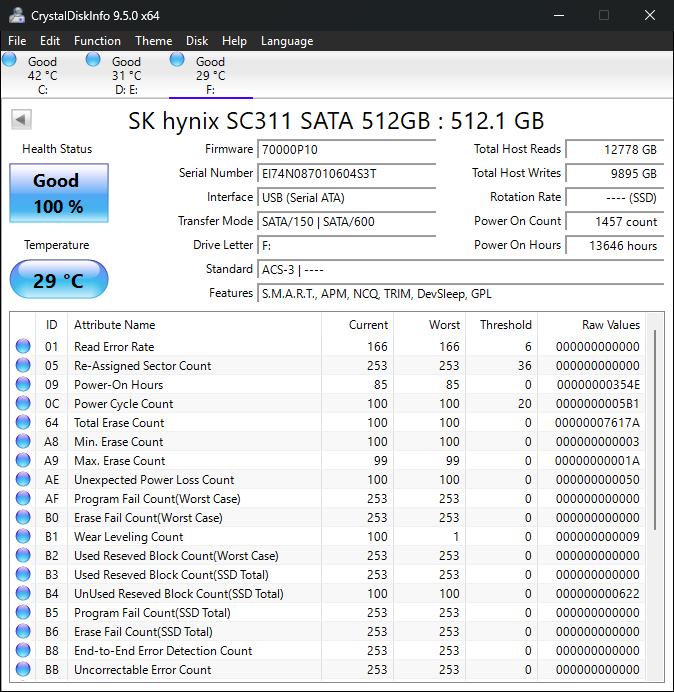Open the Disk menu
The image size is (674, 692).
tap(197, 41)
